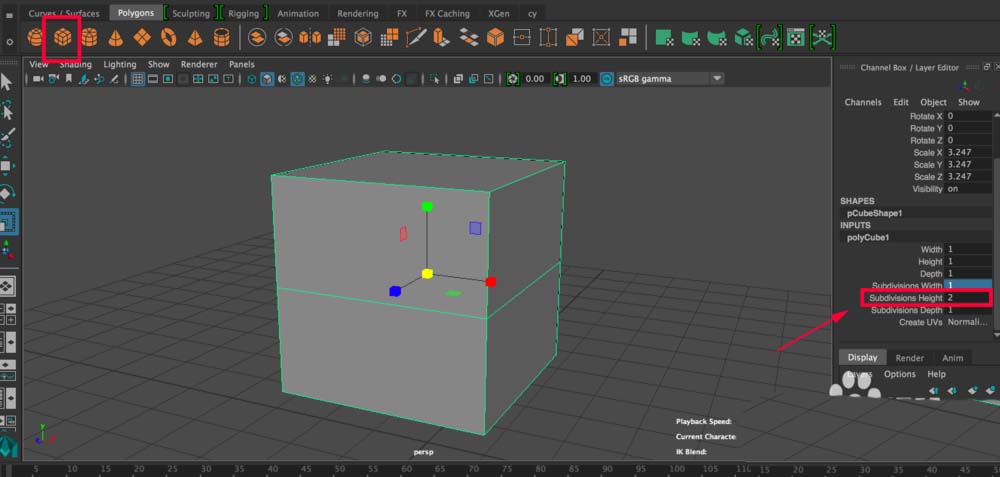Switch to the Rendering shelf tab
The image size is (1000, 477).
click(x=357, y=13)
